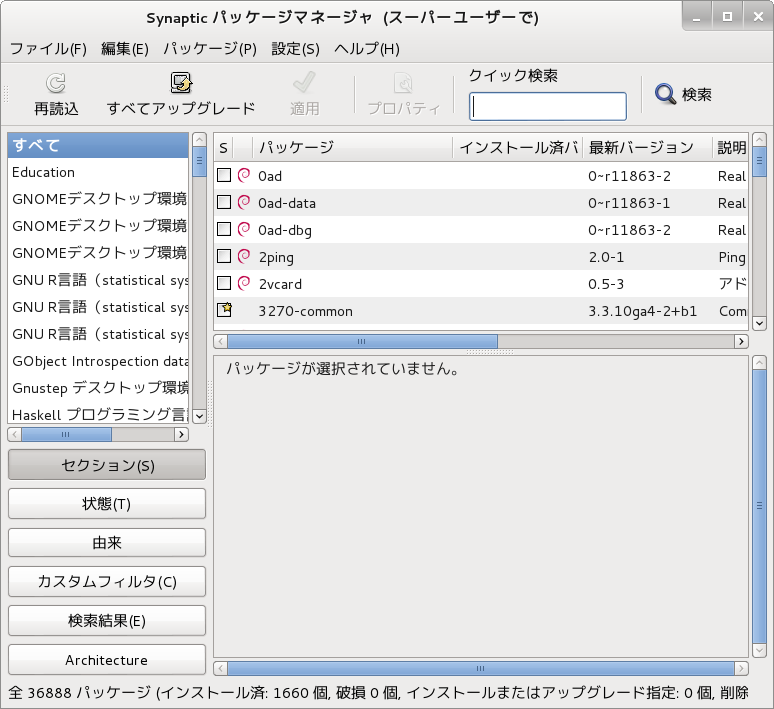Open the 設定(S) menu
The image size is (774, 709).
(x=296, y=49)
